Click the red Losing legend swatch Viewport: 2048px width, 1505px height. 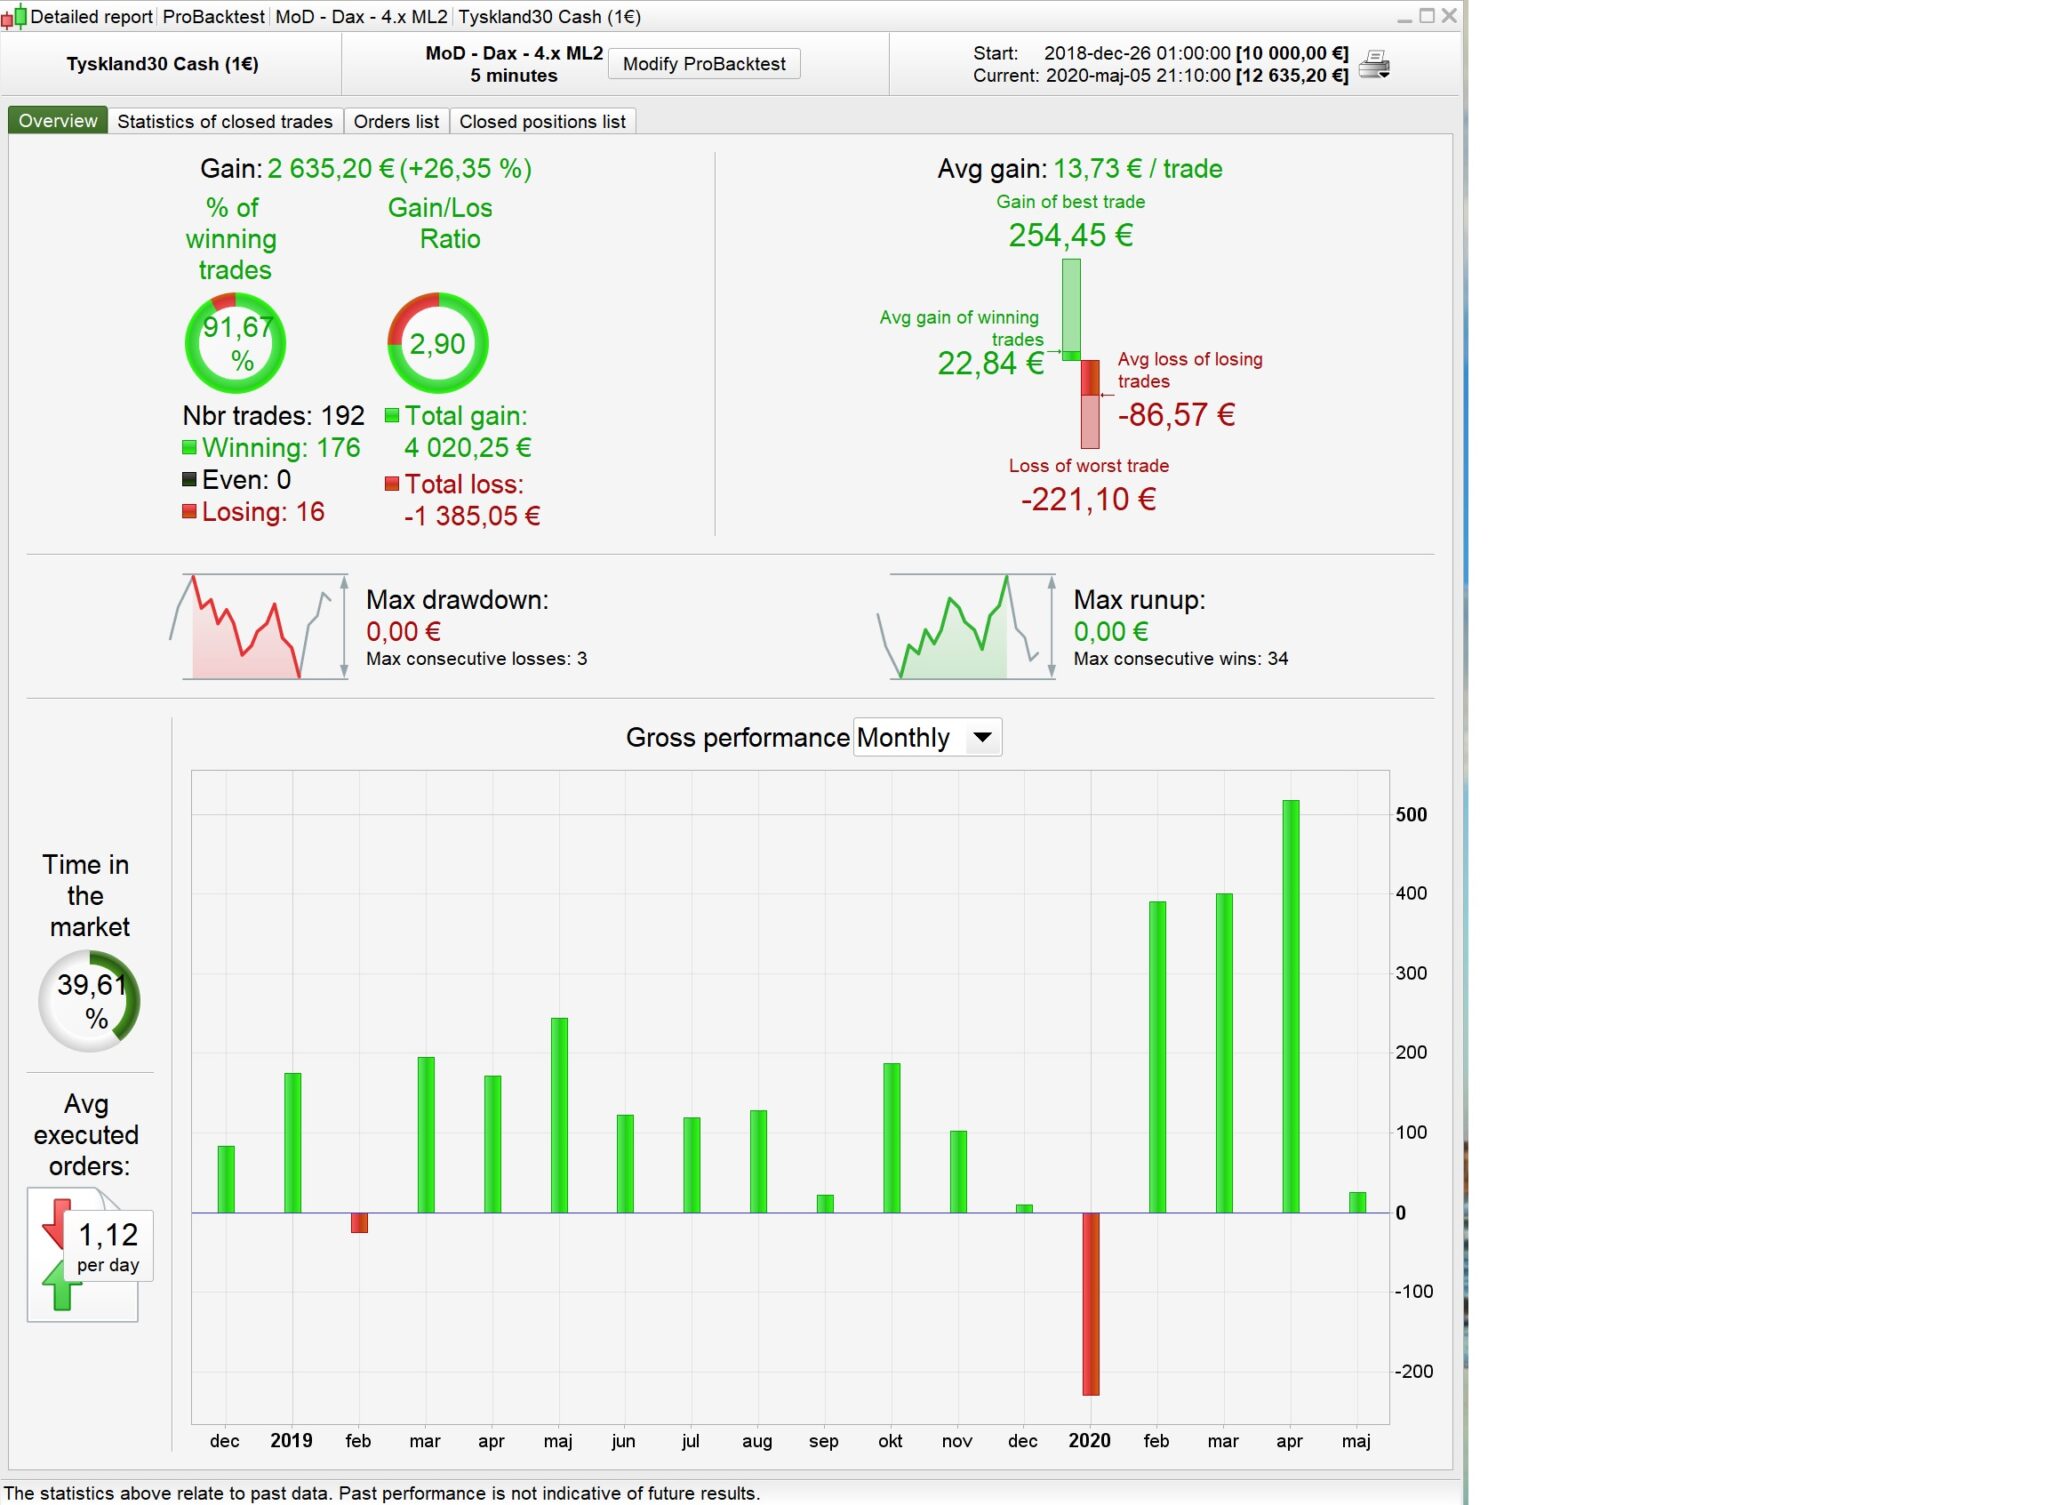189,512
